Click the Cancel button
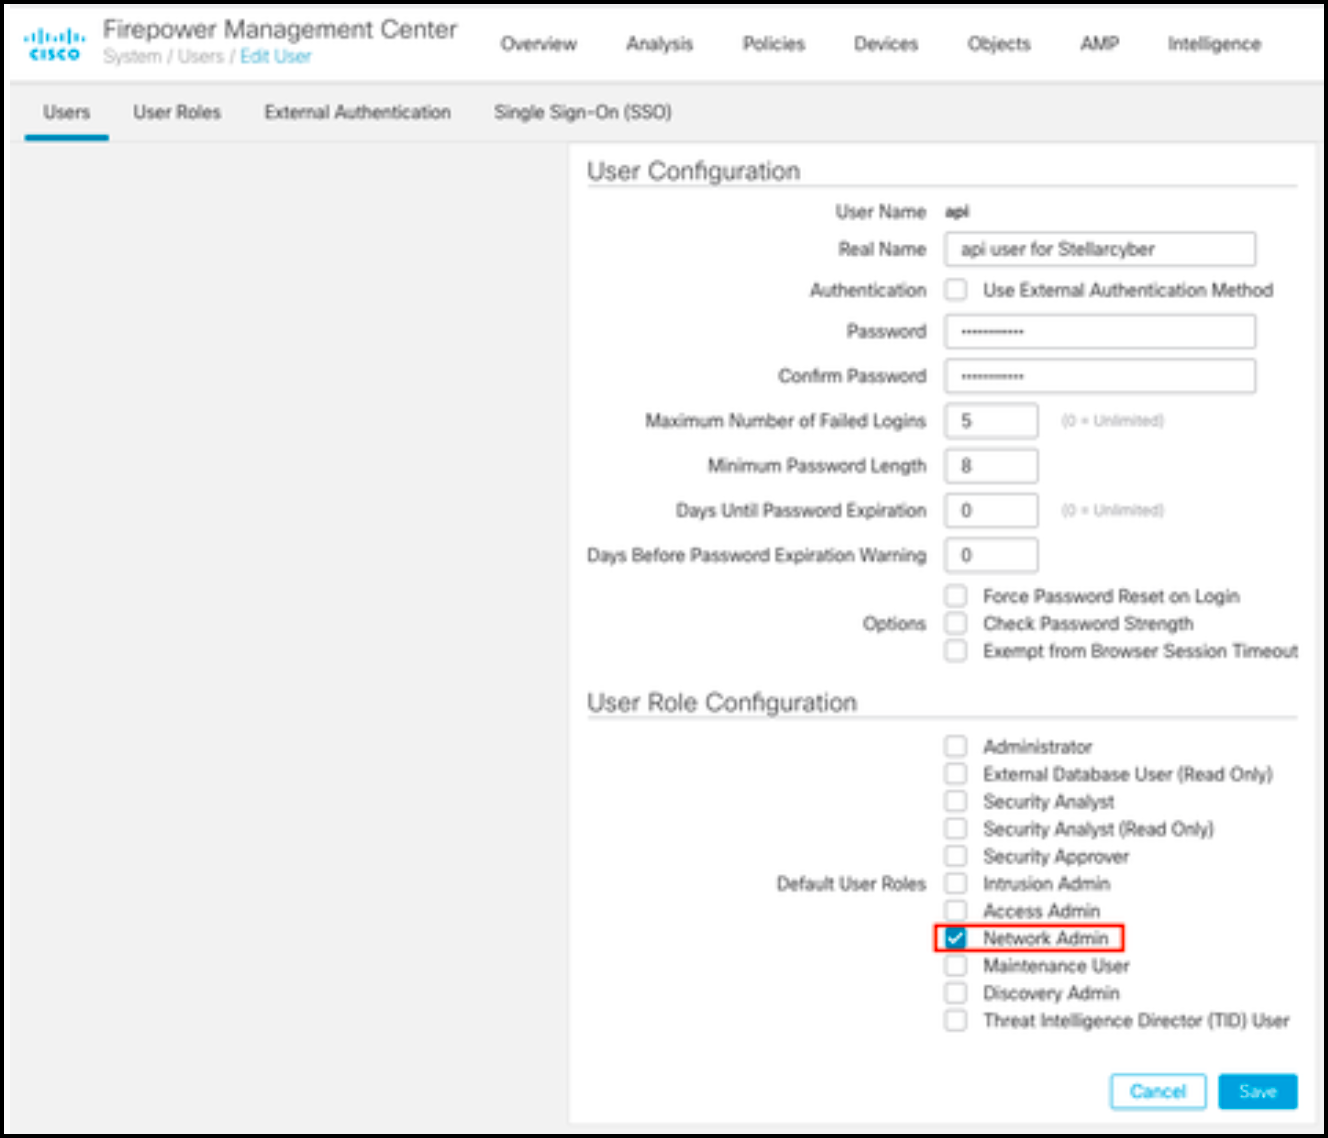Image resolution: width=1328 pixels, height=1138 pixels. (1157, 1091)
